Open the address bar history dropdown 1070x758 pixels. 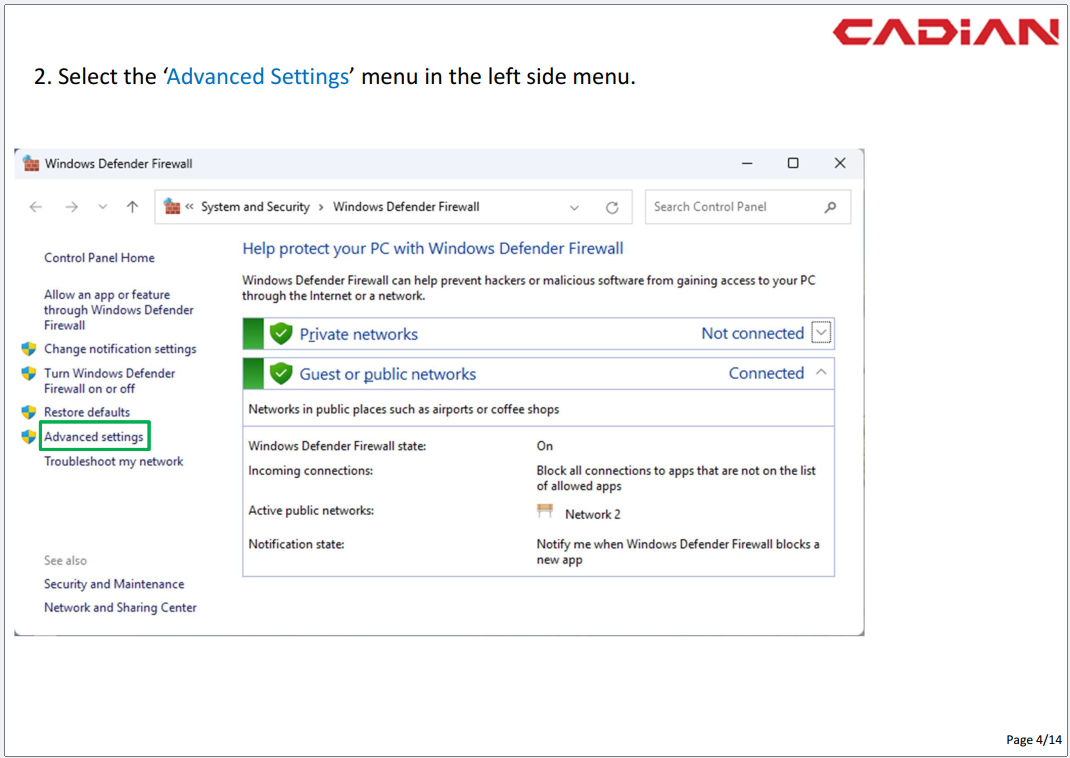(574, 208)
